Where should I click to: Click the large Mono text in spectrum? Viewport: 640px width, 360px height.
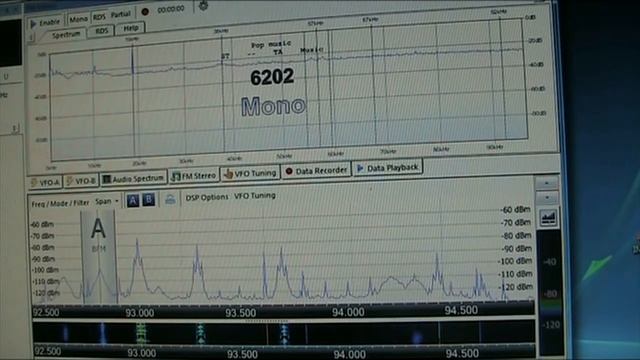coord(273,106)
